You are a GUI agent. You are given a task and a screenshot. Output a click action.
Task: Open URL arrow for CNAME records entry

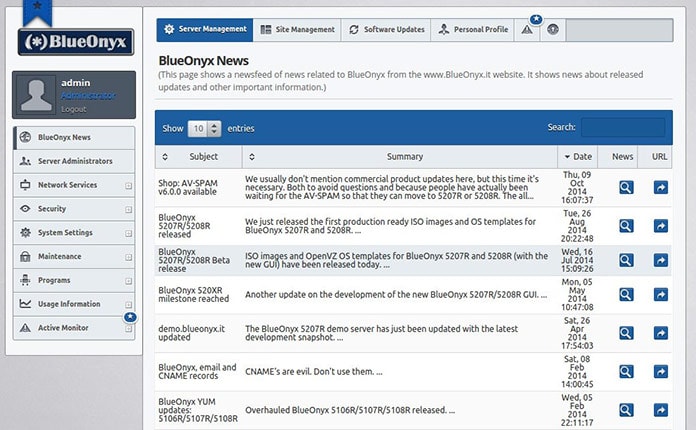(x=660, y=371)
